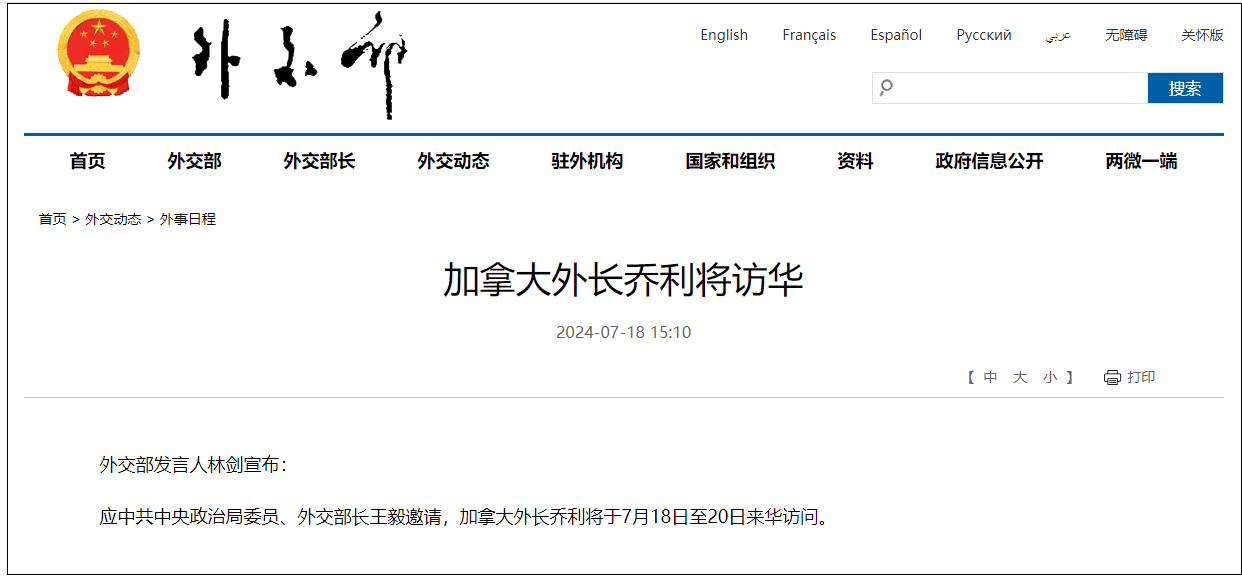Click the 搜索 search button
The image size is (1242, 580).
point(1185,88)
